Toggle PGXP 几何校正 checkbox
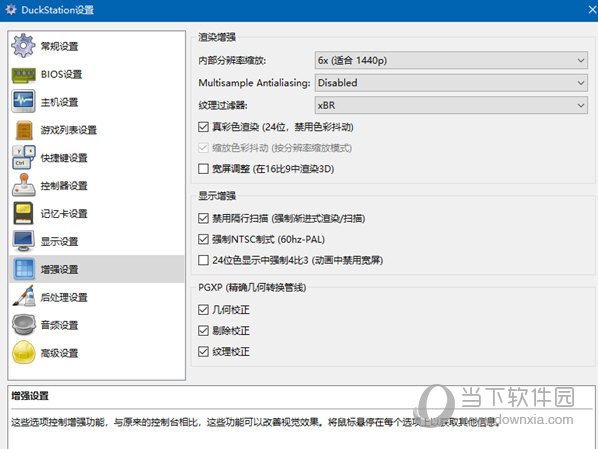The width and height of the screenshot is (598, 449). (203, 310)
